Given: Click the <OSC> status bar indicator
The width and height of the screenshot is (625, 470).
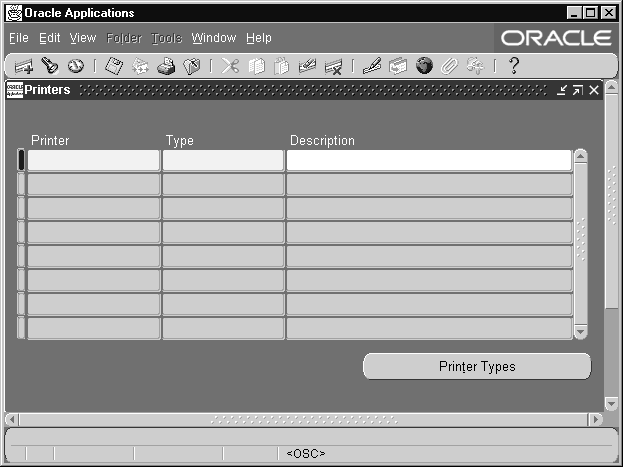Looking at the screenshot, I should [x=306, y=454].
